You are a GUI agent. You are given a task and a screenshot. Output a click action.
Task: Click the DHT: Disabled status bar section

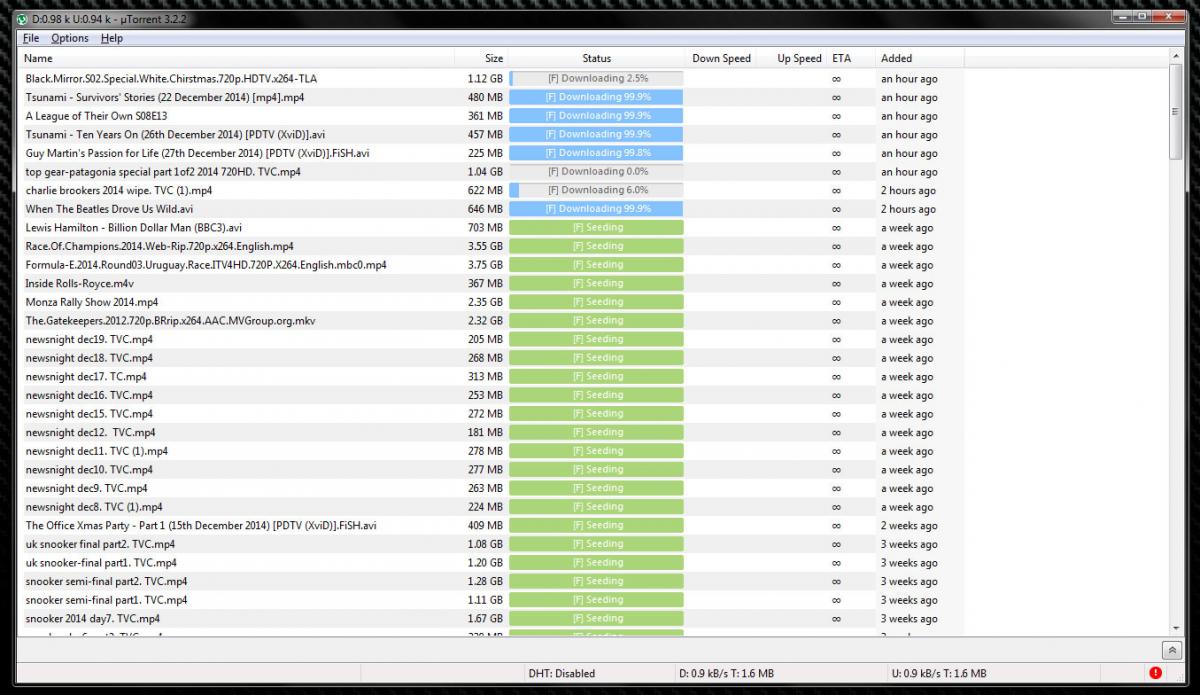pos(561,673)
